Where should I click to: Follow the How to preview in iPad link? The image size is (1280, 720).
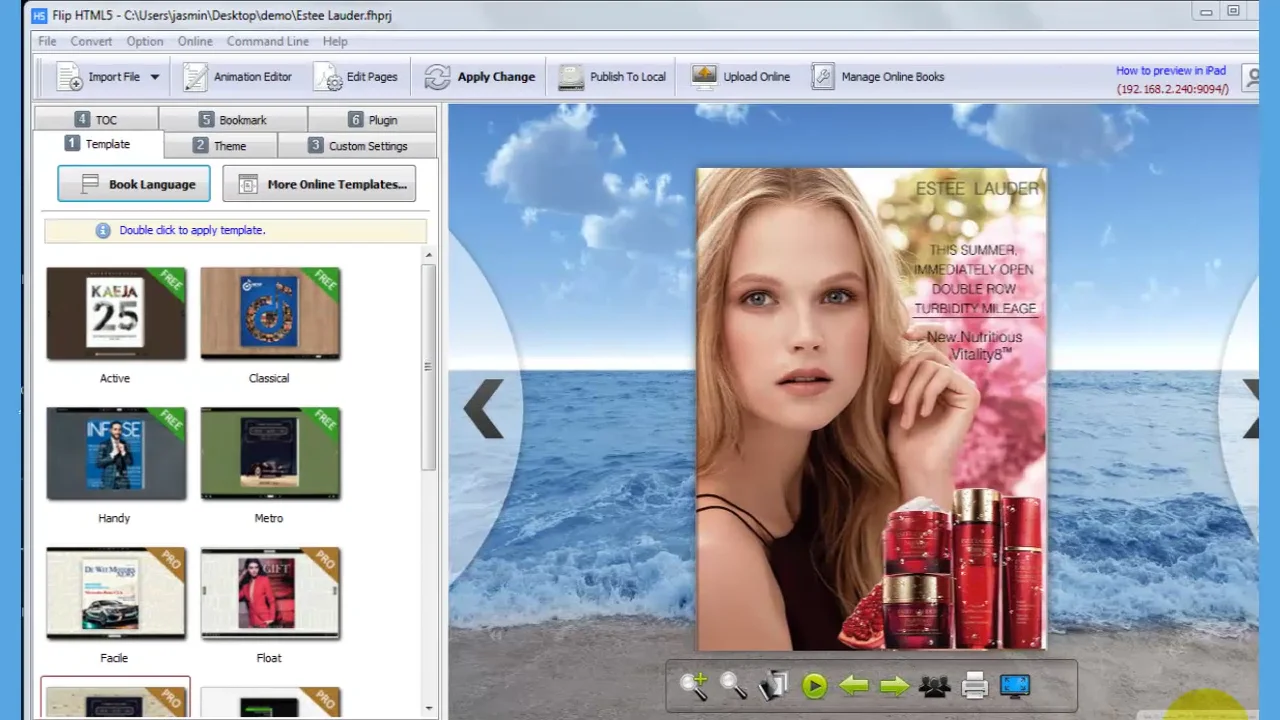(x=1171, y=71)
